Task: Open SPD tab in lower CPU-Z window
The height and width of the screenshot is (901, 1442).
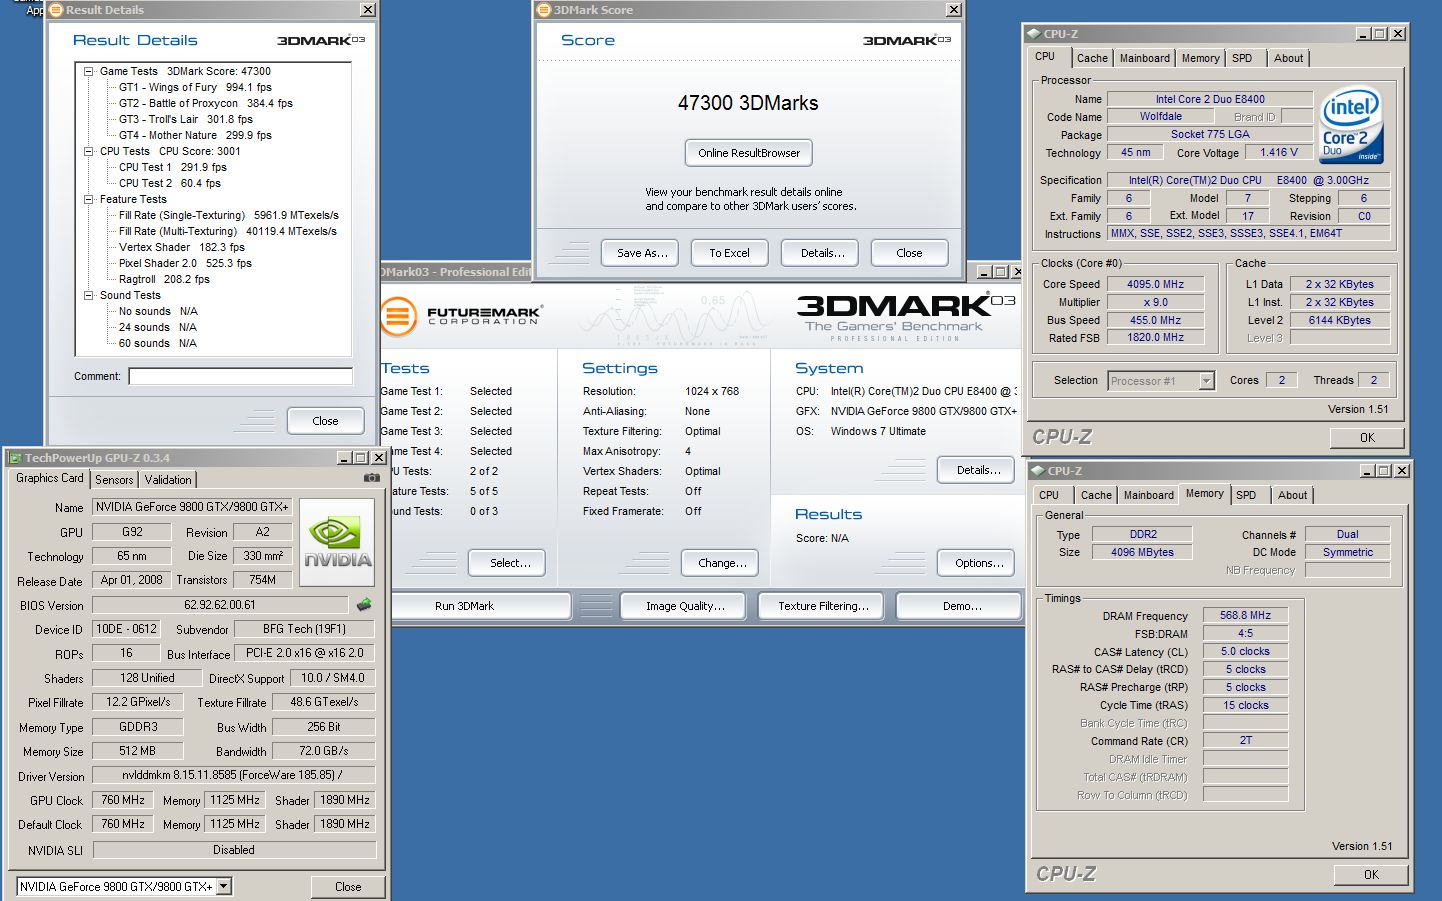Action: pyautogui.click(x=1246, y=495)
